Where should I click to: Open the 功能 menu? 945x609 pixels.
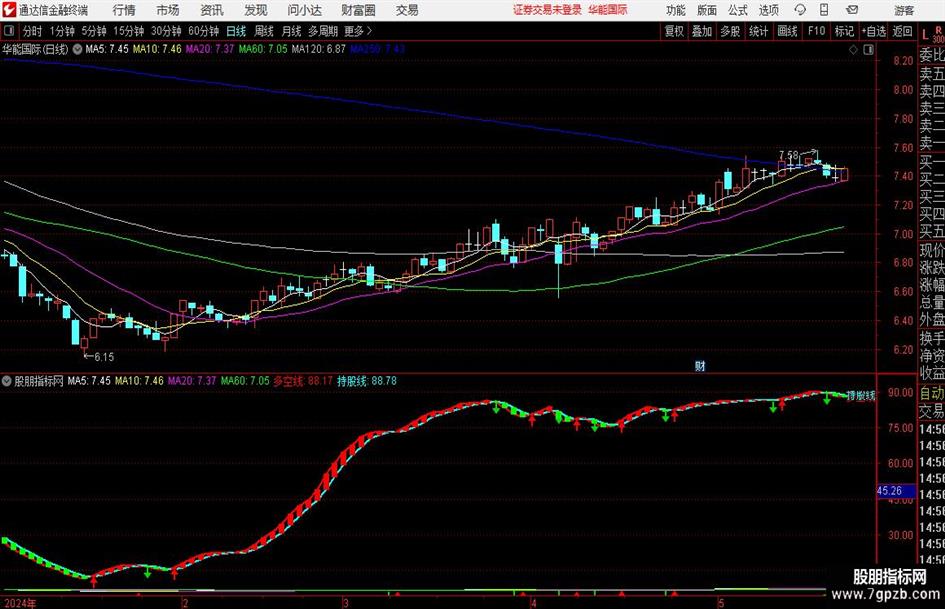click(x=676, y=10)
